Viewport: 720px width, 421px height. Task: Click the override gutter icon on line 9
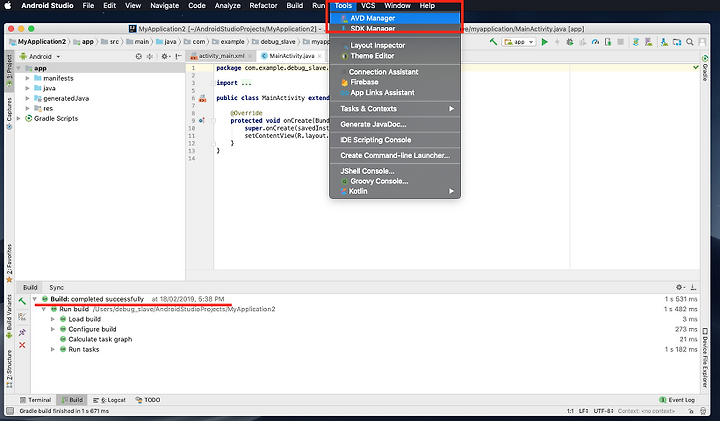(x=202, y=121)
